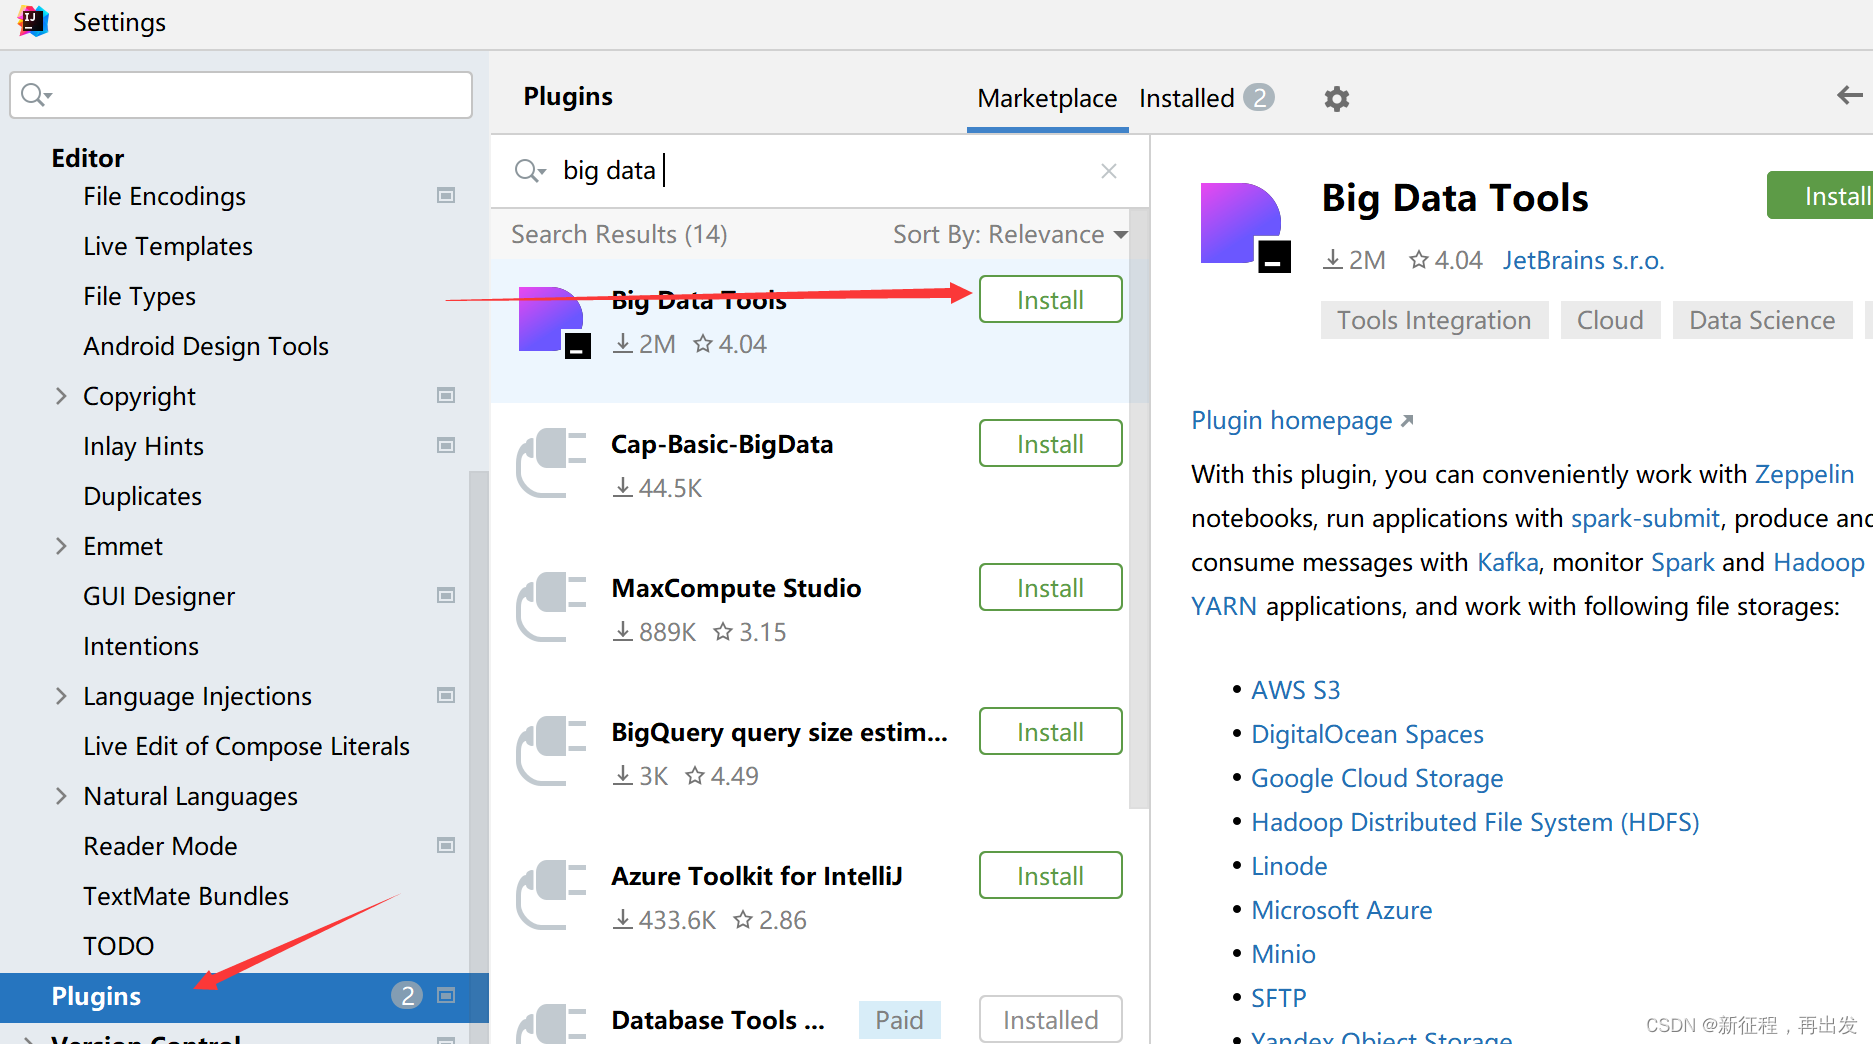Click project-level icon beside File Encodings

click(x=446, y=196)
